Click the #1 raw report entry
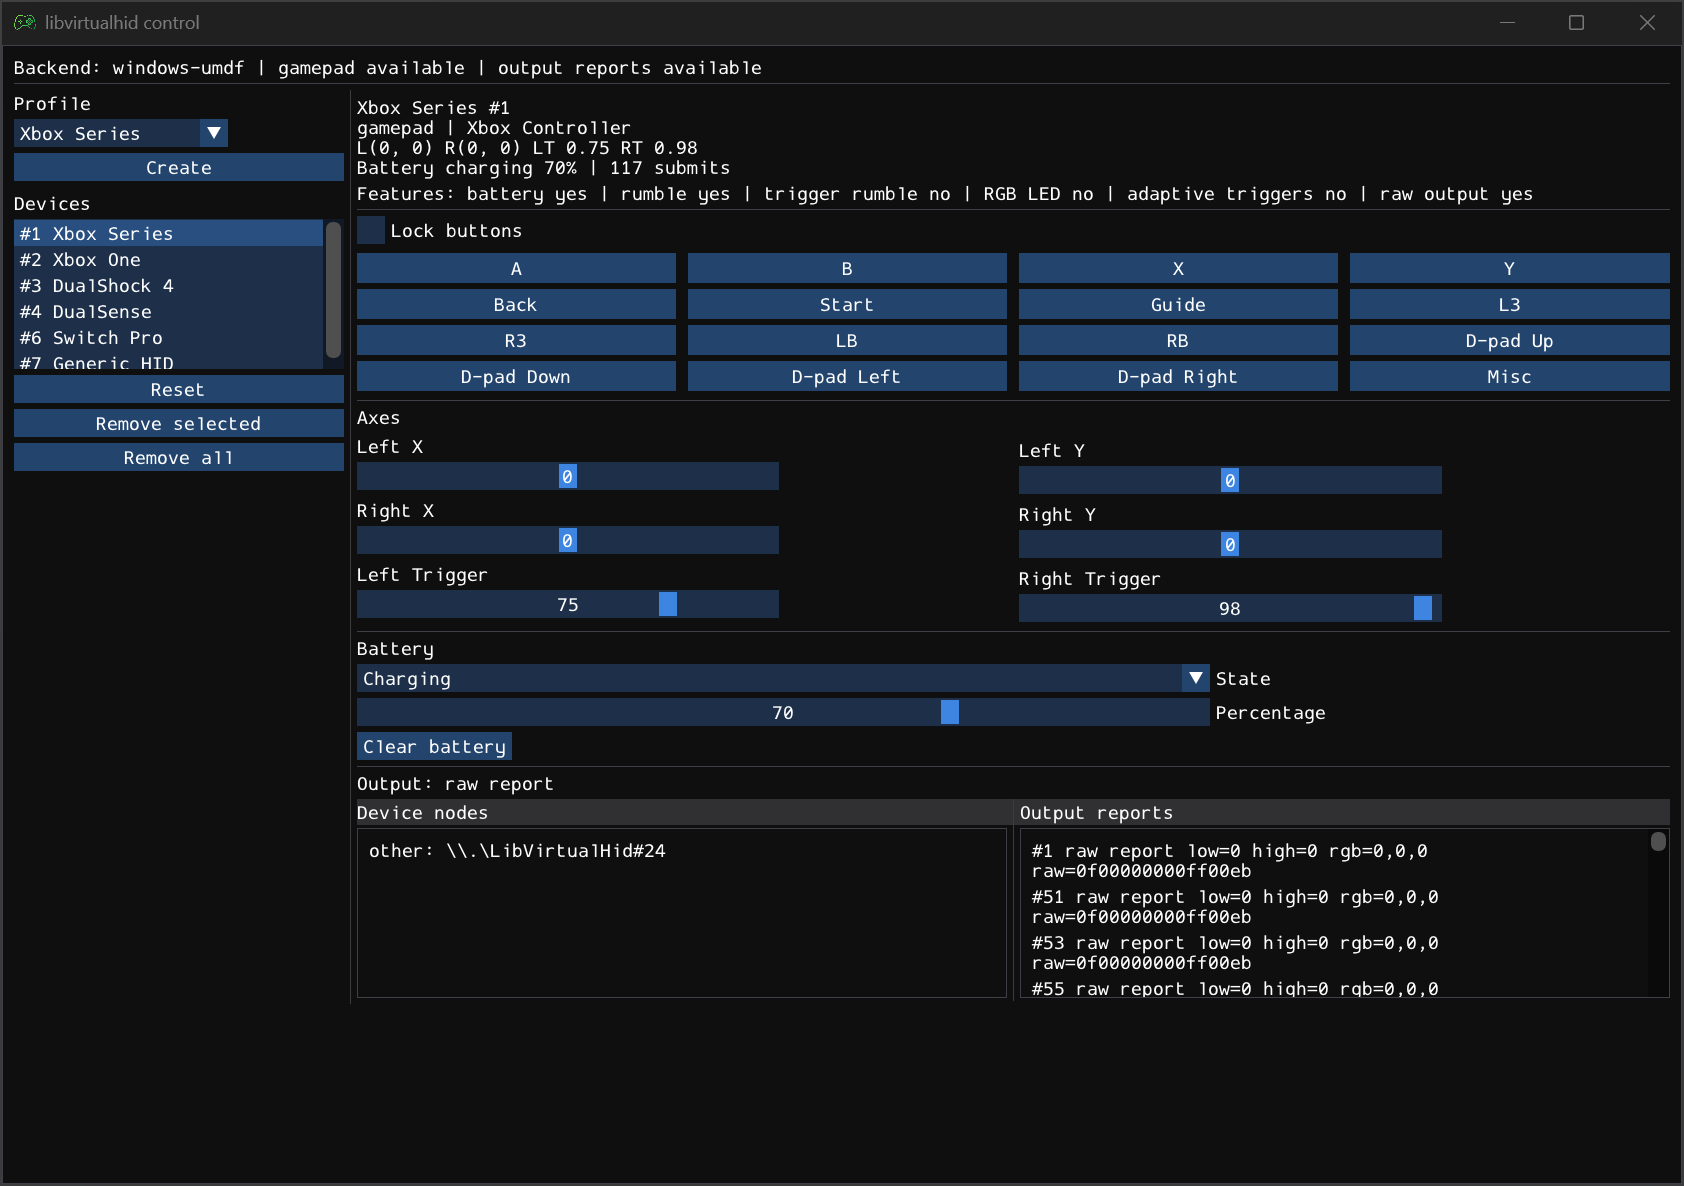This screenshot has width=1684, height=1186. 1230,860
